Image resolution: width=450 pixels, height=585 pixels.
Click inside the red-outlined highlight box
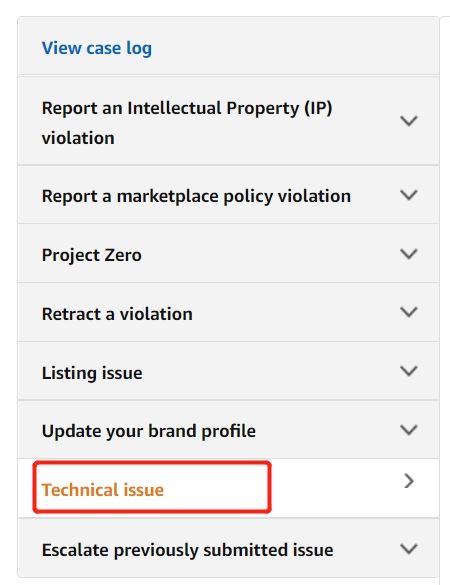152,487
